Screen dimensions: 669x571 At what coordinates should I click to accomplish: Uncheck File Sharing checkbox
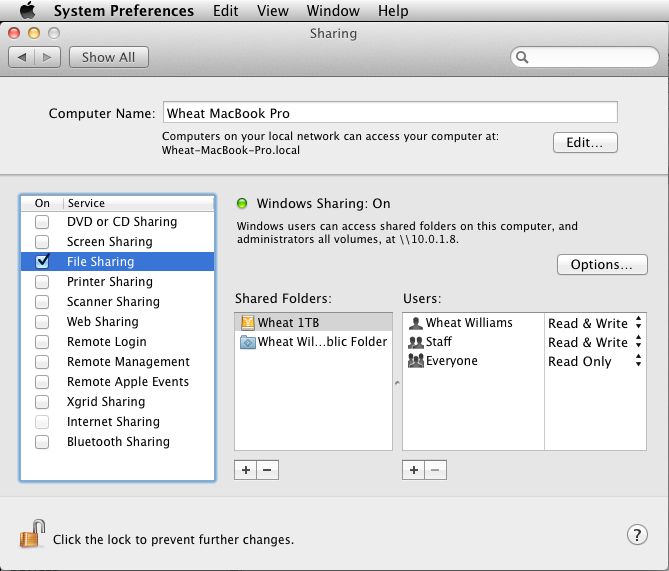[42, 261]
